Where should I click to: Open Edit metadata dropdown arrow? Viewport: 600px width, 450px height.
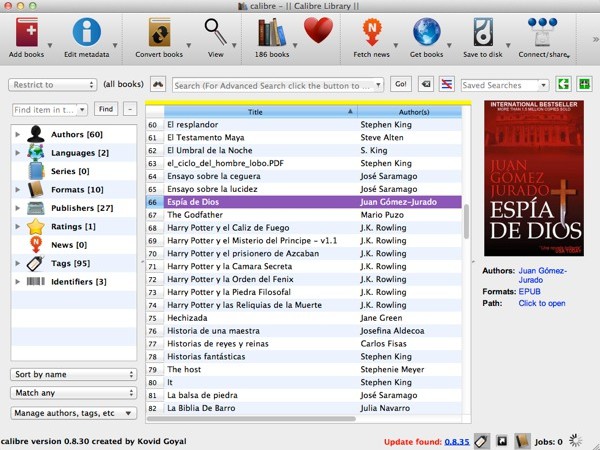[x=115, y=45]
